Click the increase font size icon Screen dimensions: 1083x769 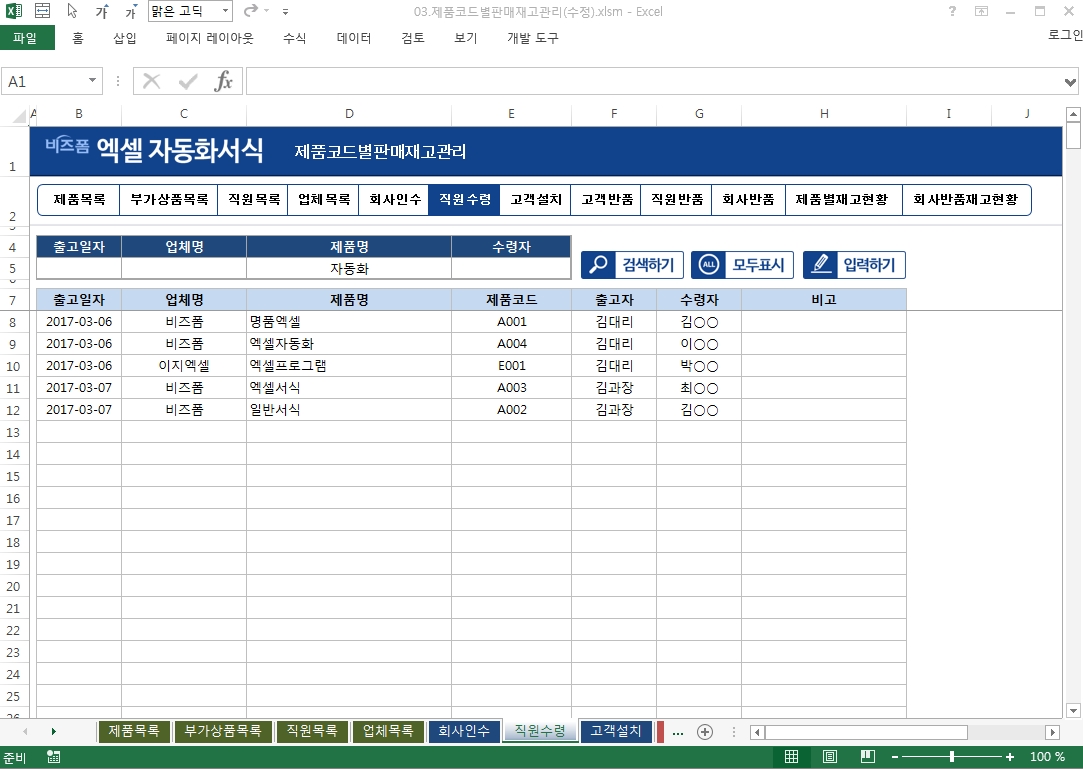point(103,12)
